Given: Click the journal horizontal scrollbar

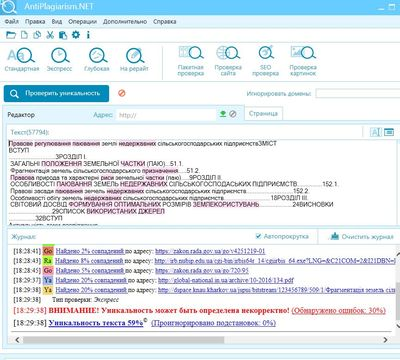Looking at the screenshot, I should pyautogui.click(x=124, y=340).
